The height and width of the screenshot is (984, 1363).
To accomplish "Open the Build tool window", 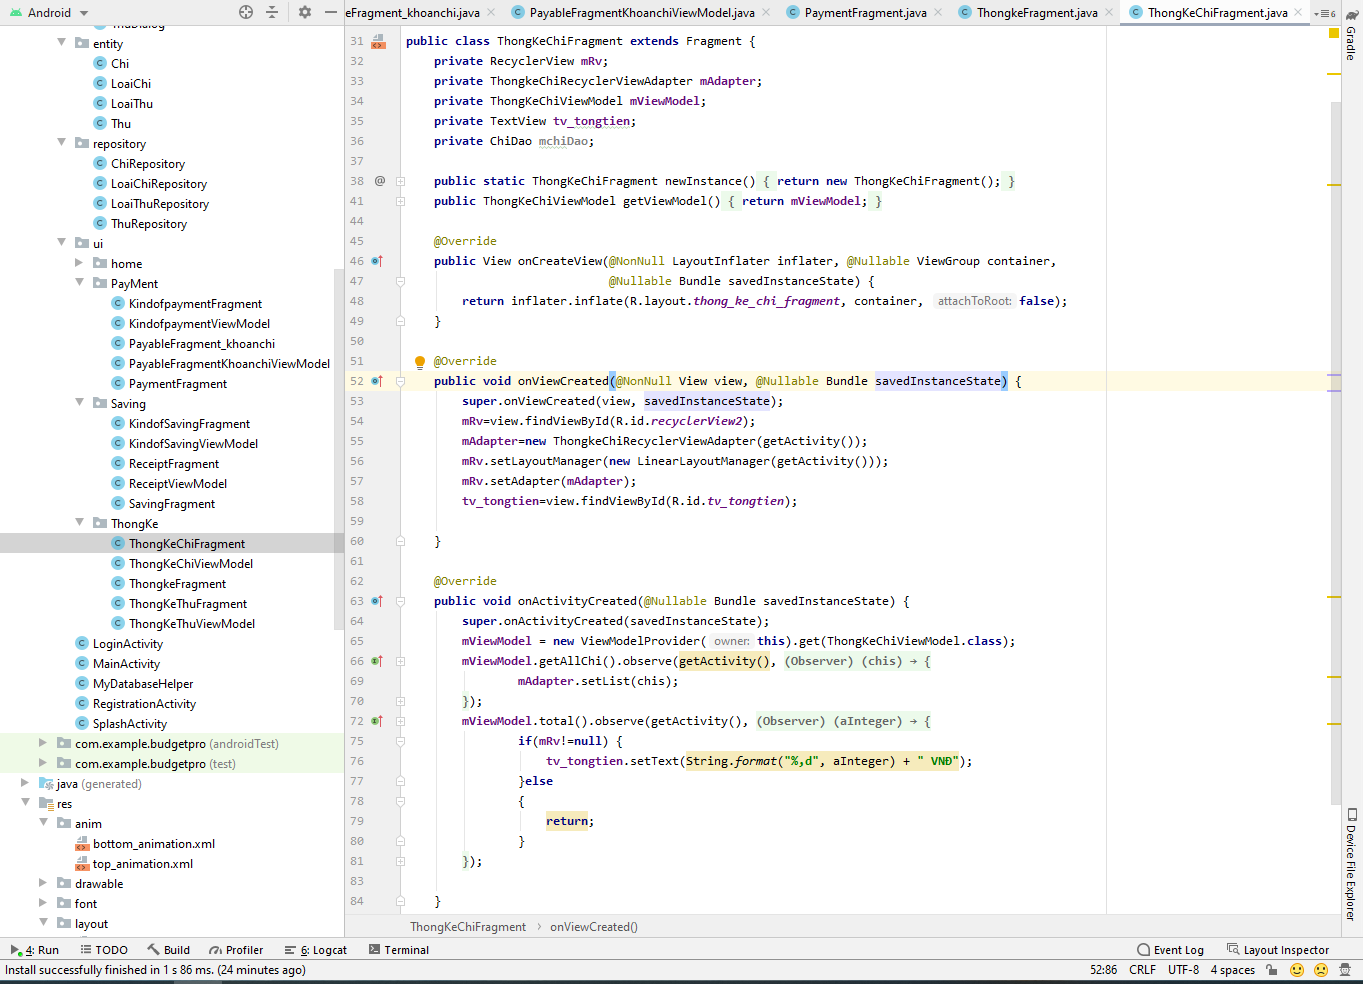I will point(168,950).
